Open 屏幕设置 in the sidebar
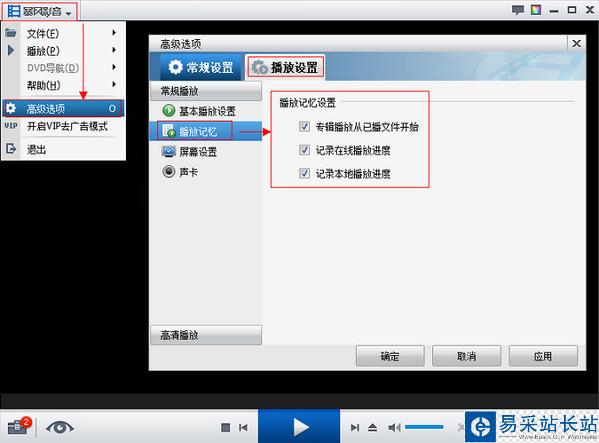Image resolution: width=599 pixels, height=443 pixels. coord(206,152)
